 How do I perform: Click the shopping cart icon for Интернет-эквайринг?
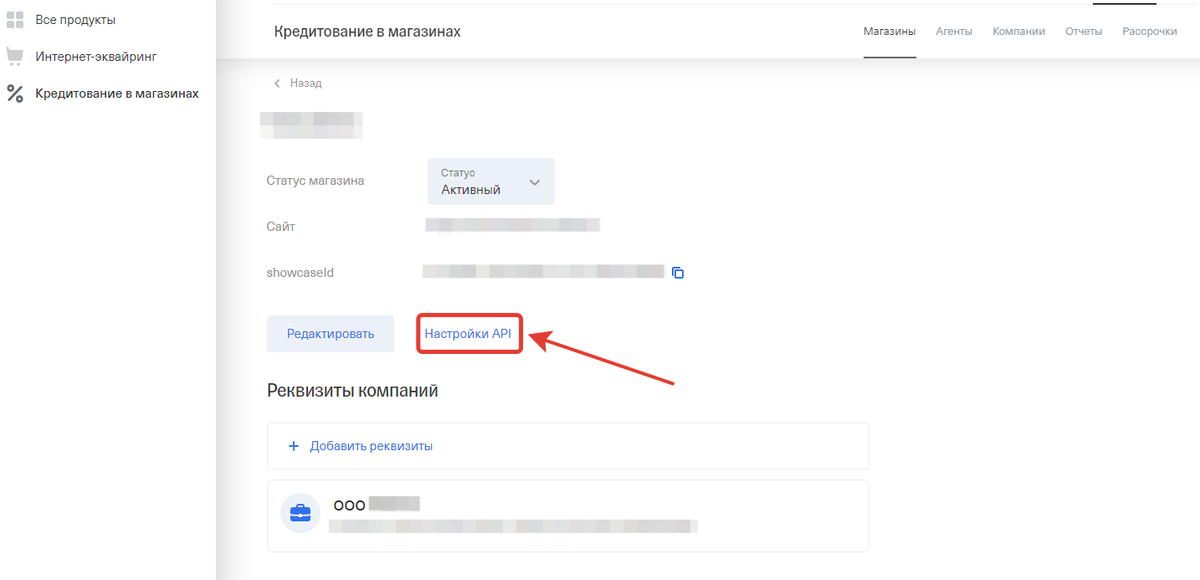(15, 57)
